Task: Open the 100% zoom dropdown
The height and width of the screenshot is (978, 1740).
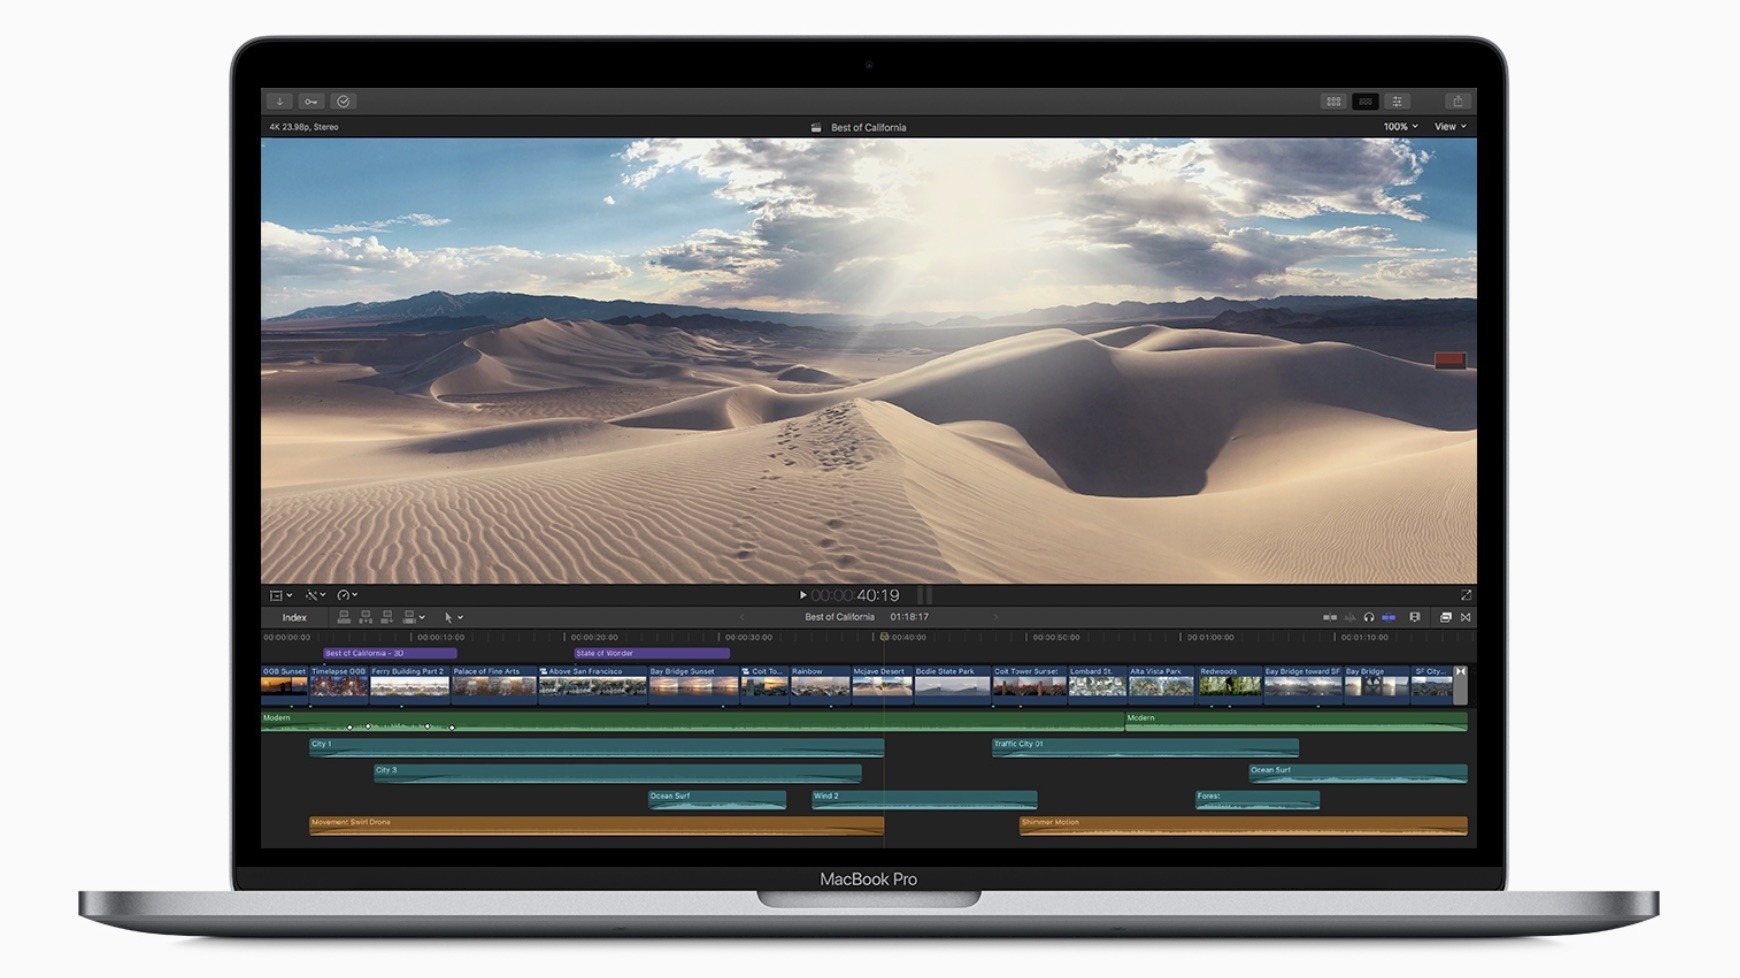Action: pos(1400,127)
